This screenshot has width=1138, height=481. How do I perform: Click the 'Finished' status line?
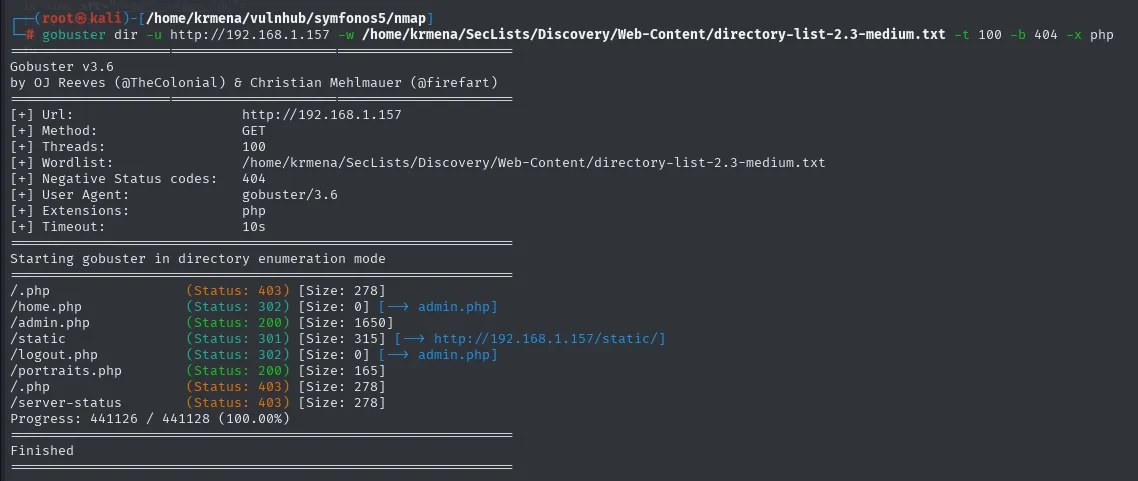tap(42, 451)
